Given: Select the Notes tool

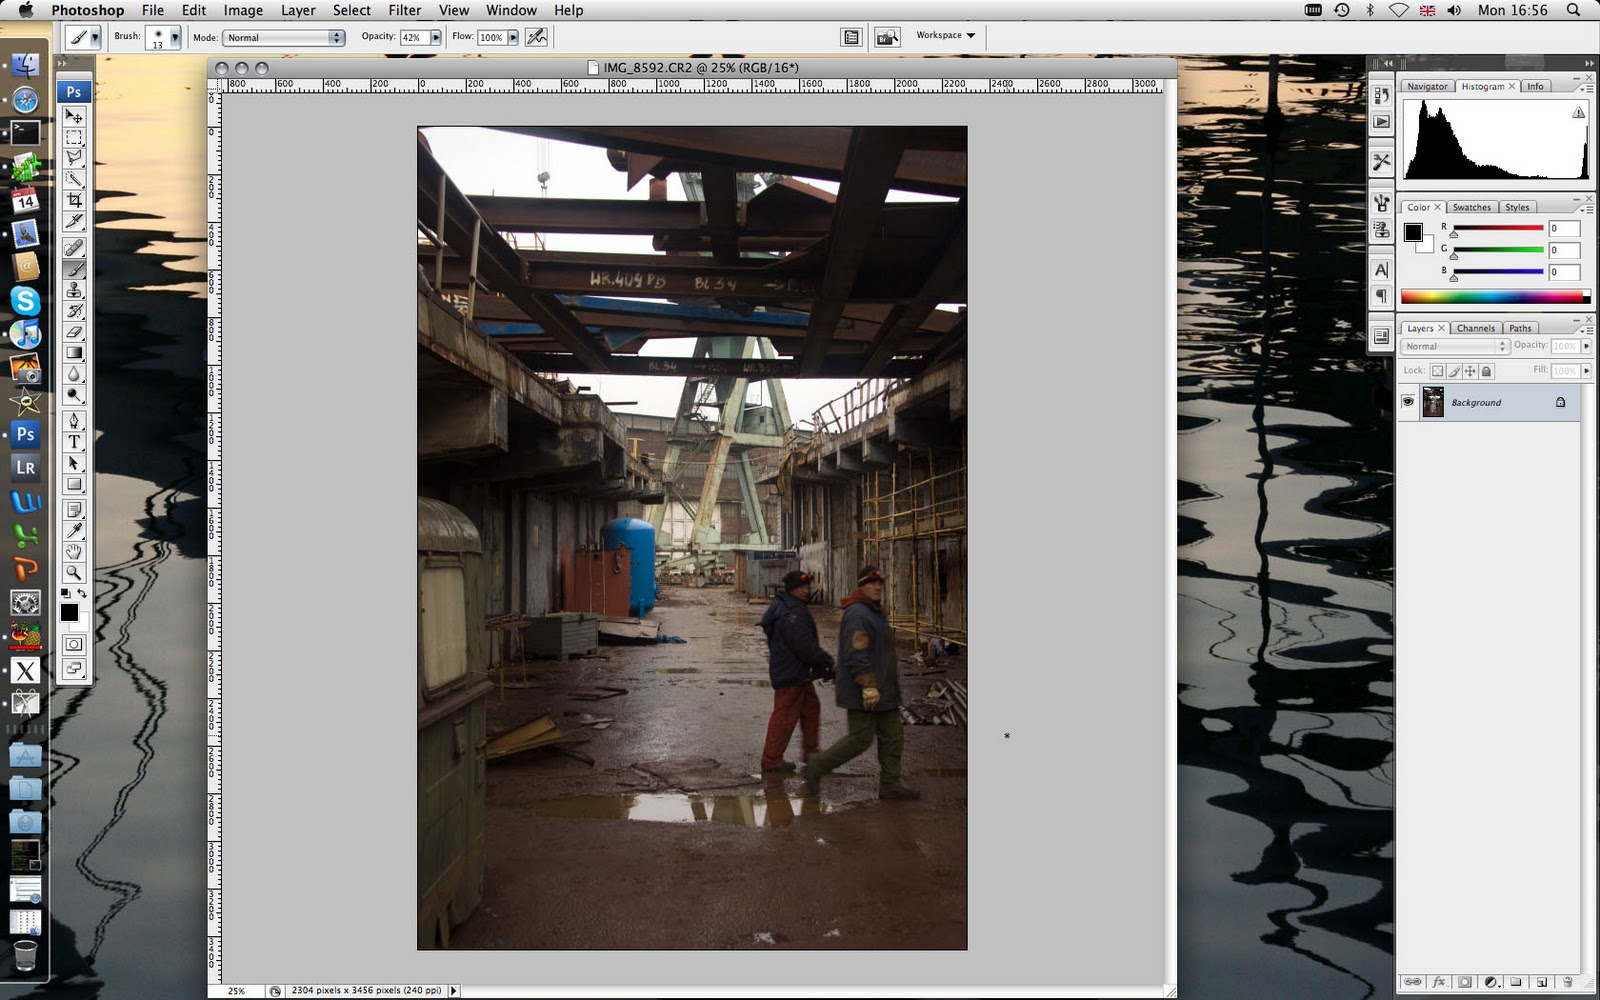Looking at the screenshot, I should click(74, 510).
